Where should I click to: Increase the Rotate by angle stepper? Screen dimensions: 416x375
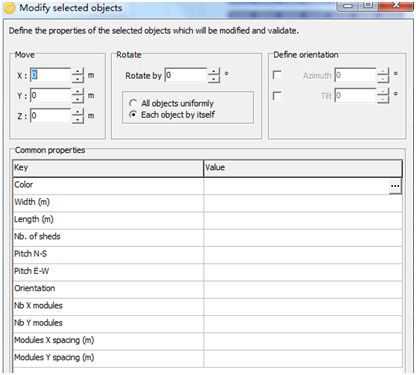[214, 72]
